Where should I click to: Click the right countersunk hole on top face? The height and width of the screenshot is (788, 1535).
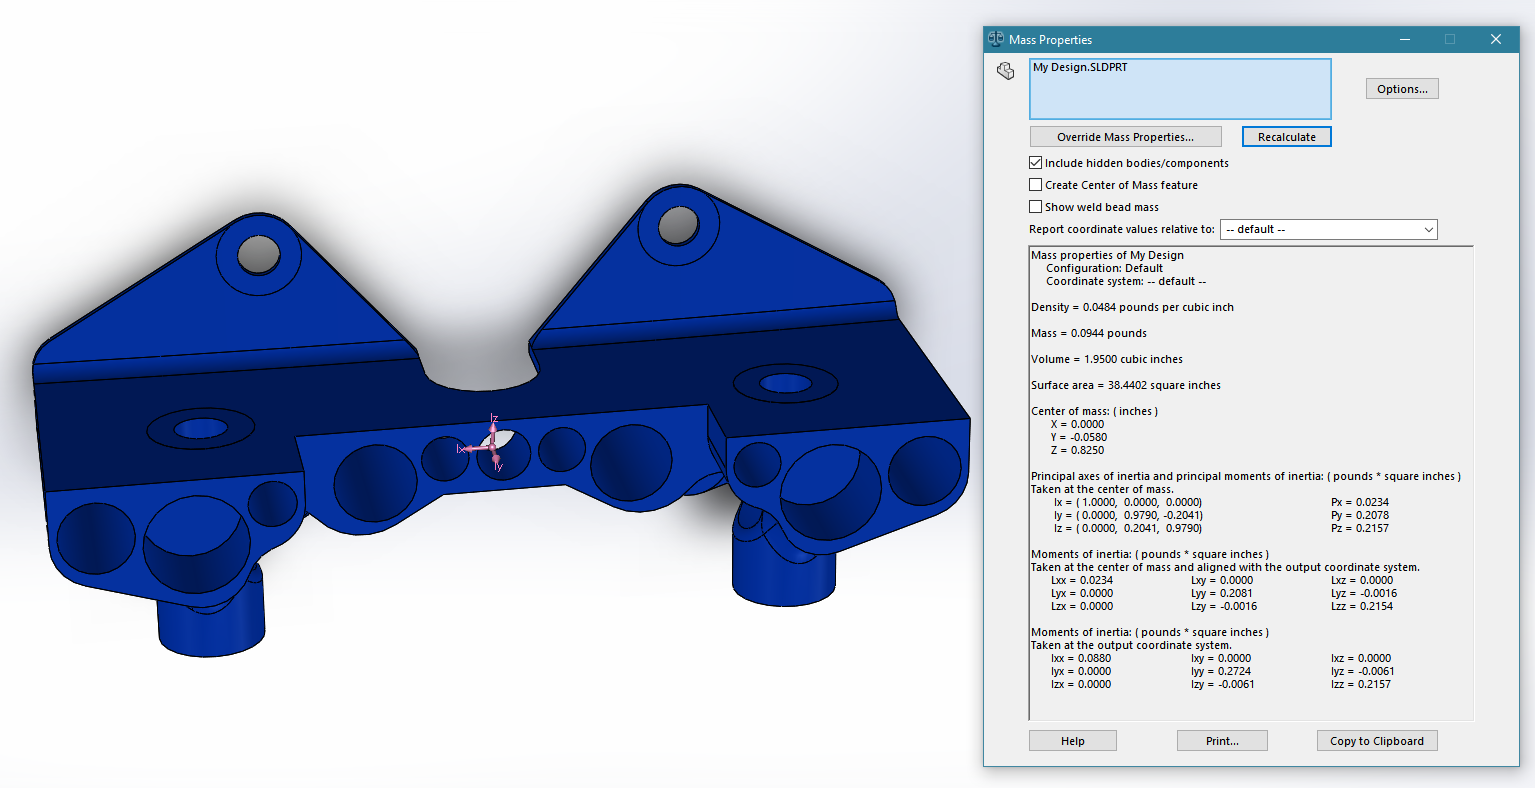point(785,383)
